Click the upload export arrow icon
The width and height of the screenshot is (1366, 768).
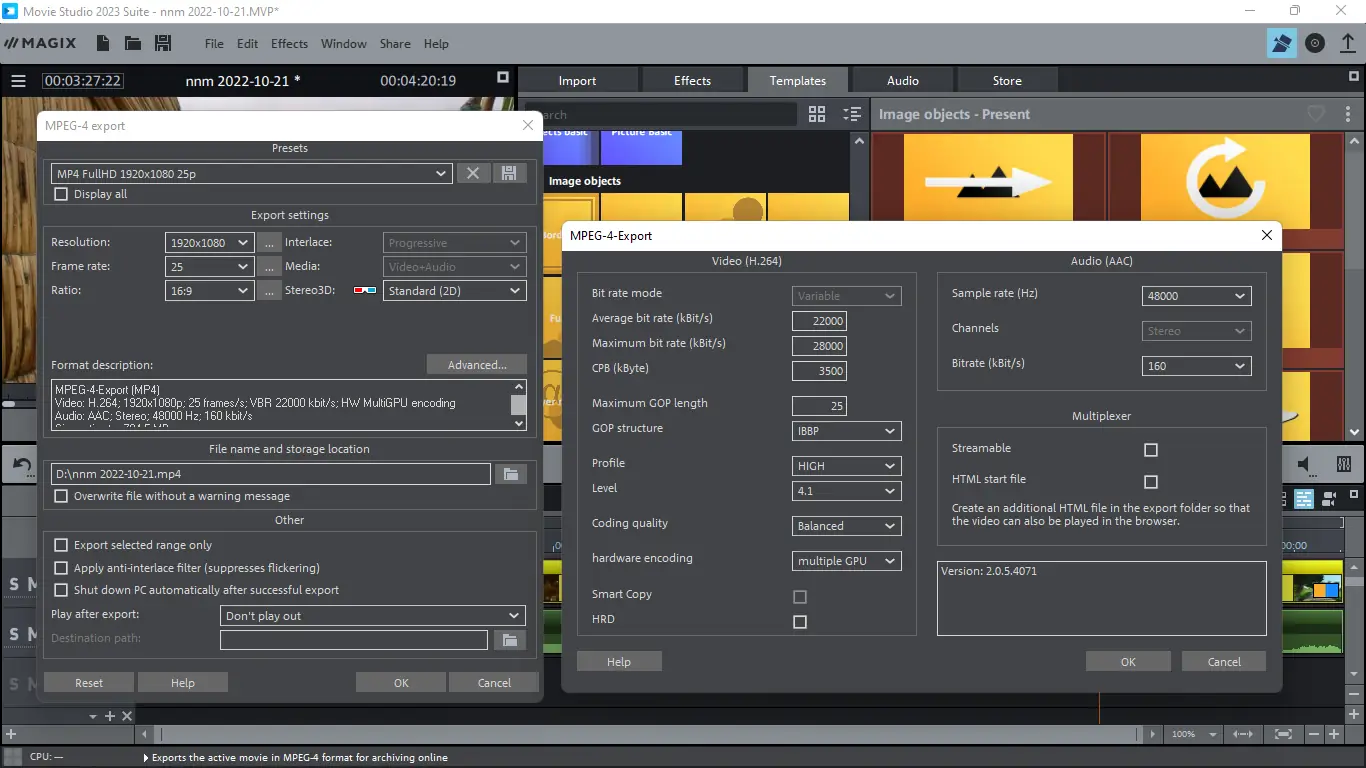[1347, 43]
